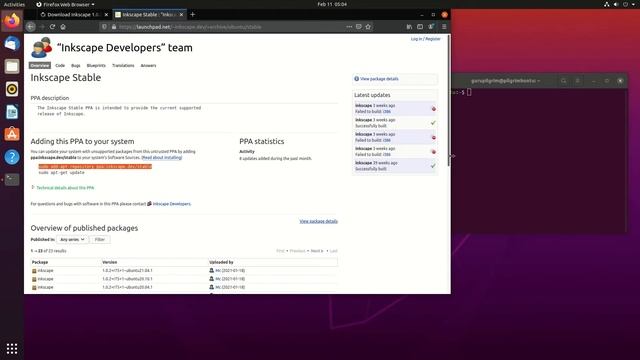
Task: Open LibreOffice Writer from the dock
Action: click(x=12, y=111)
